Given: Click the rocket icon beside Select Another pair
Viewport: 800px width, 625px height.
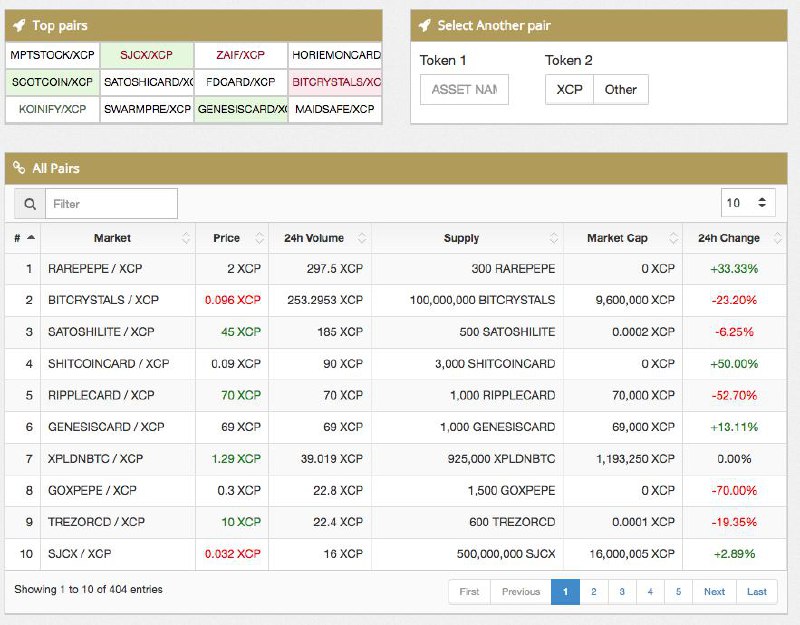Looking at the screenshot, I should coord(424,26).
